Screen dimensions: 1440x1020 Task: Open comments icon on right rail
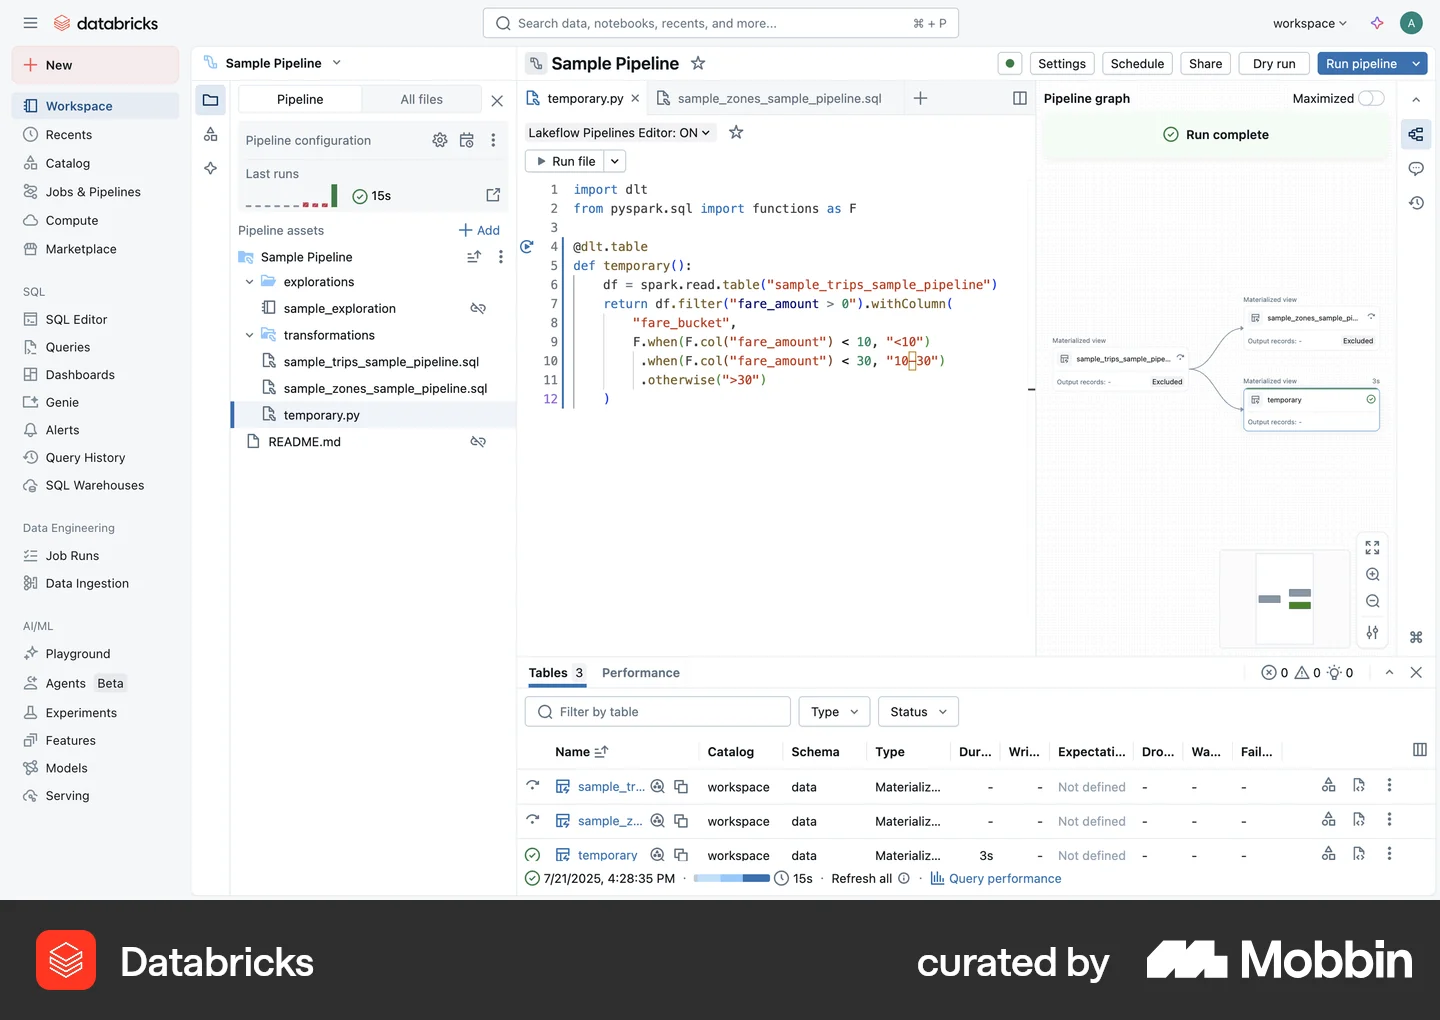[x=1416, y=169]
